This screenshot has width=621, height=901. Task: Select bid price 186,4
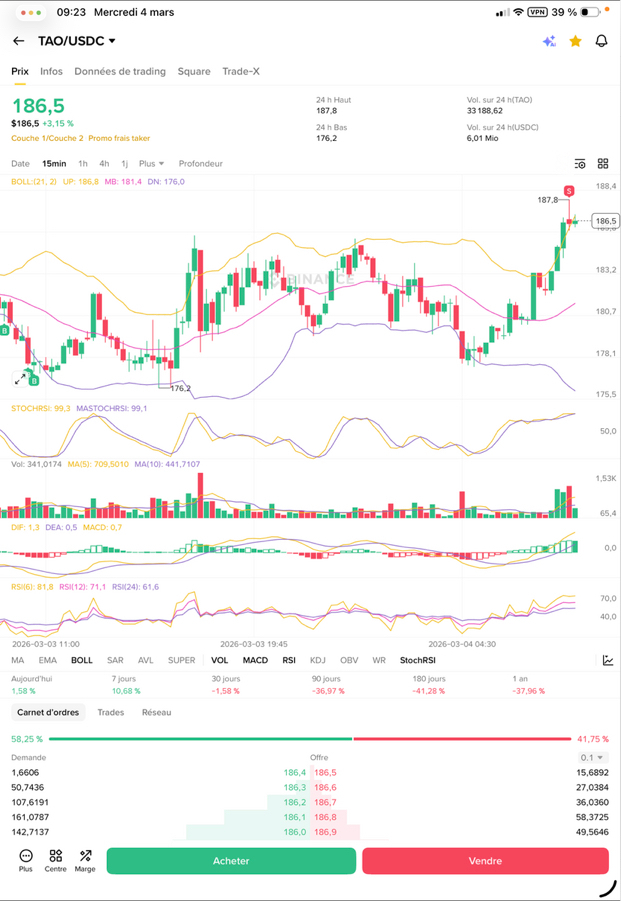tap(295, 773)
